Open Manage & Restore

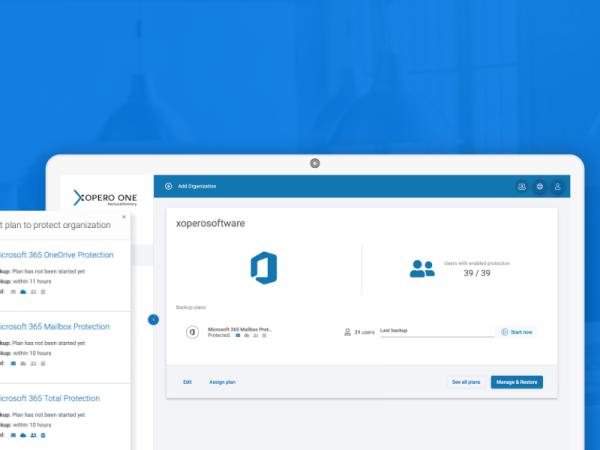[516, 382]
